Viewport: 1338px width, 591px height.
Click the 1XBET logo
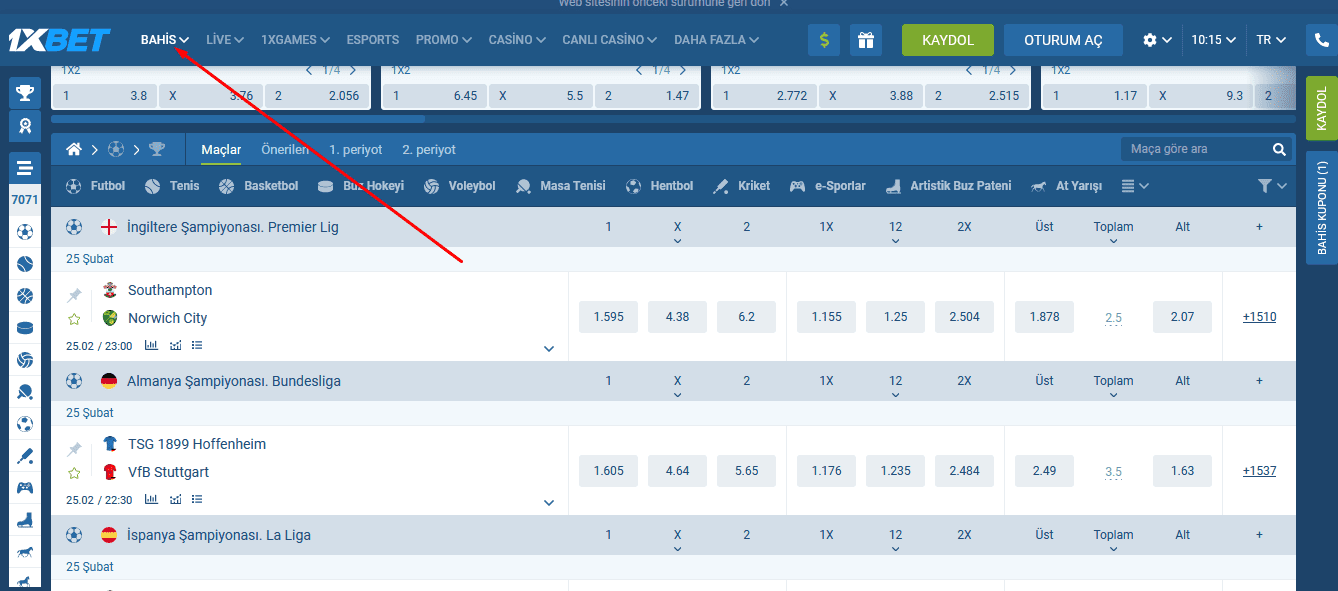coord(59,40)
